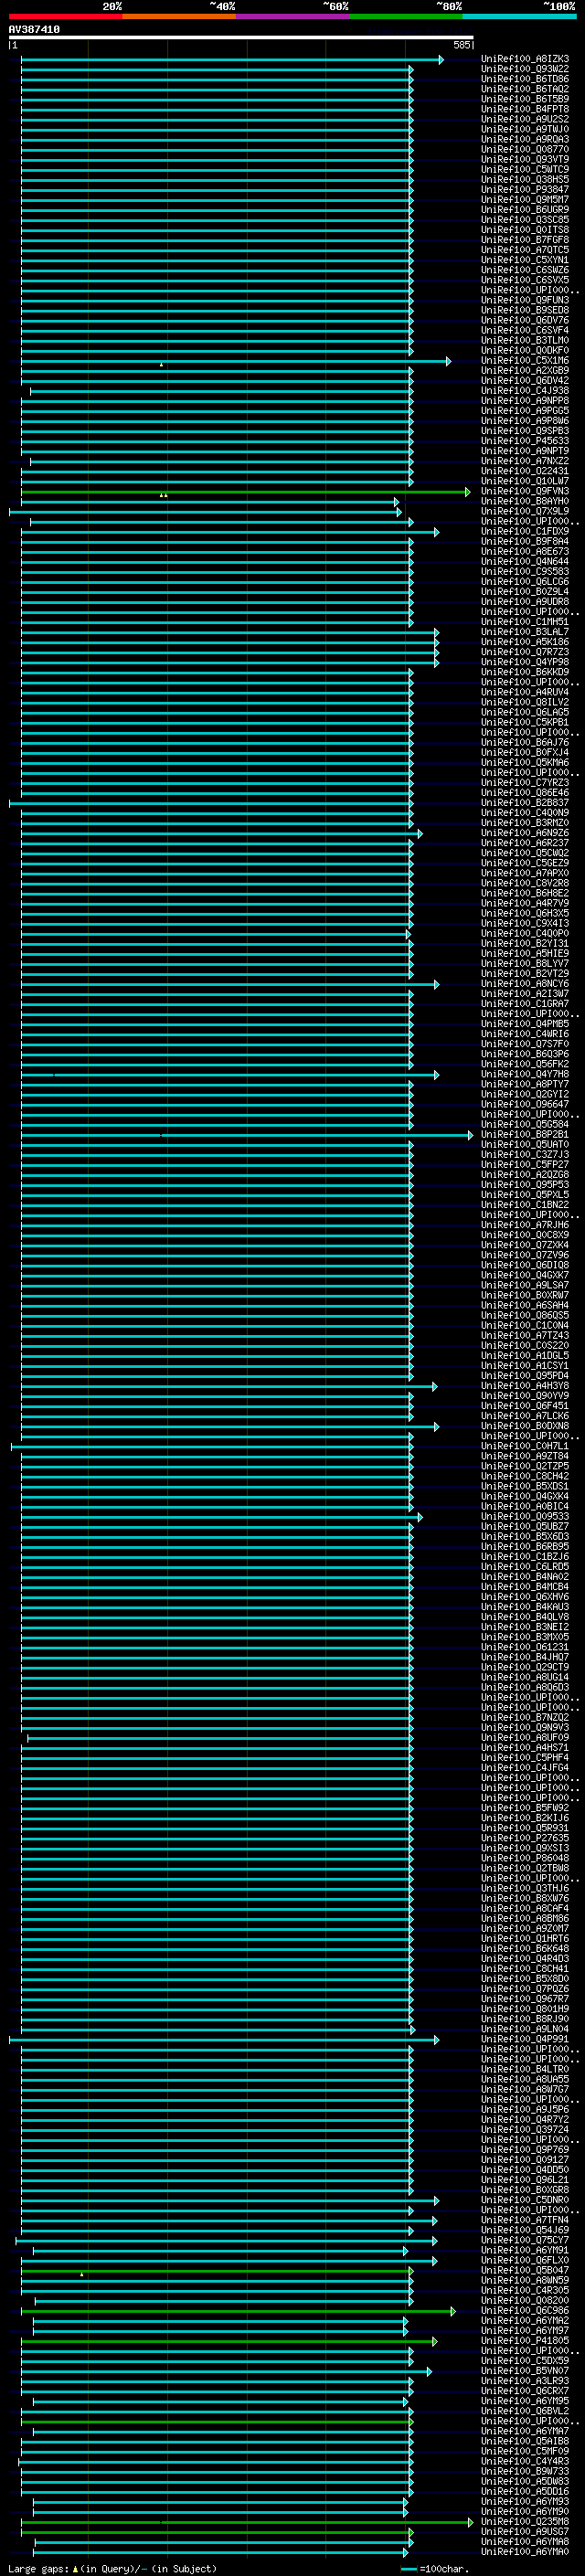The height and width of the screenshot is (2576, 585).
Task: Click the hit label UniRef100_Q86E46
Action: [525, 794]
